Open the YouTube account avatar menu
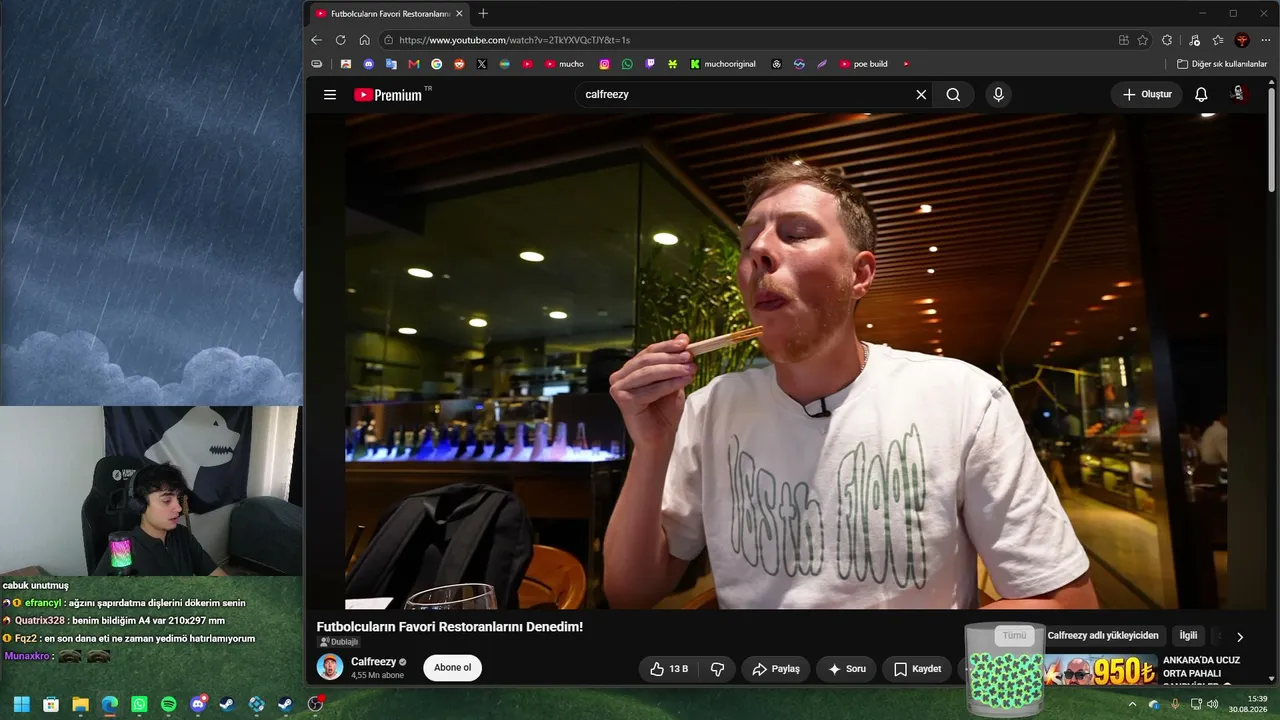Screen dimensions: 1280x720 pyautogui.click(x=1238, y=95)
